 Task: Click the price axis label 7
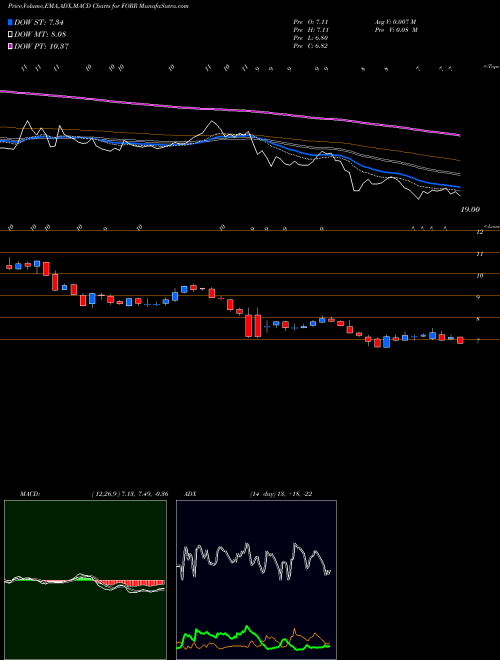(478, 341)
